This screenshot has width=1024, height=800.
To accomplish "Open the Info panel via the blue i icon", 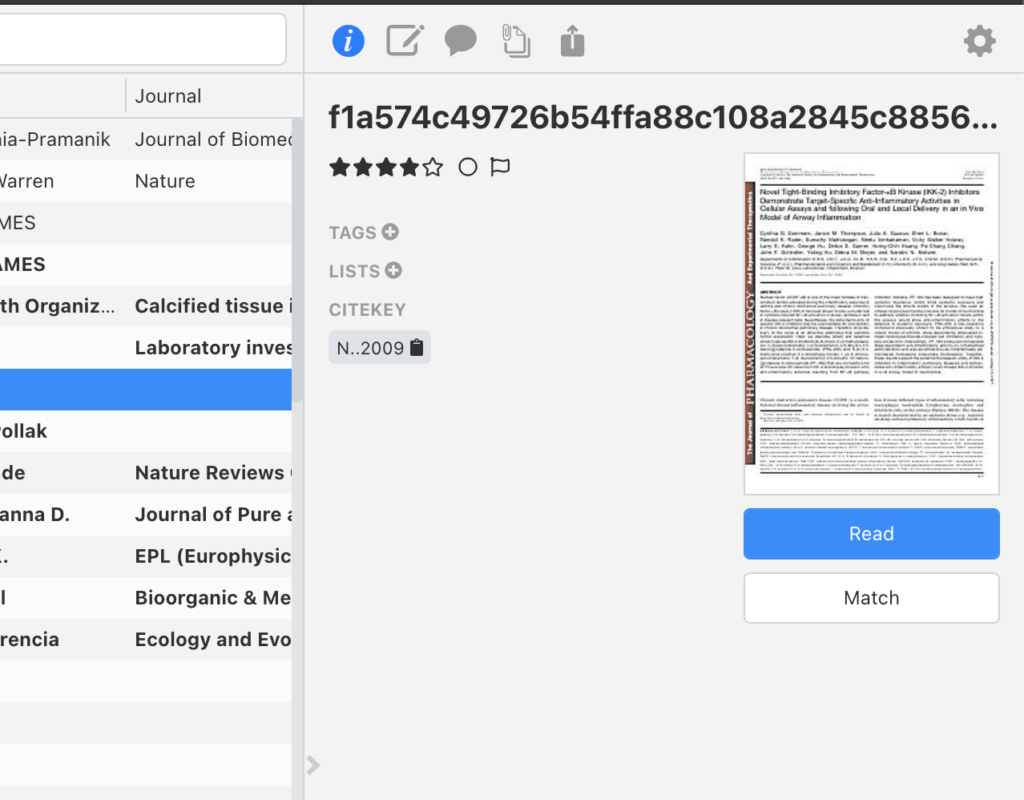I will (x=348, y=40).
